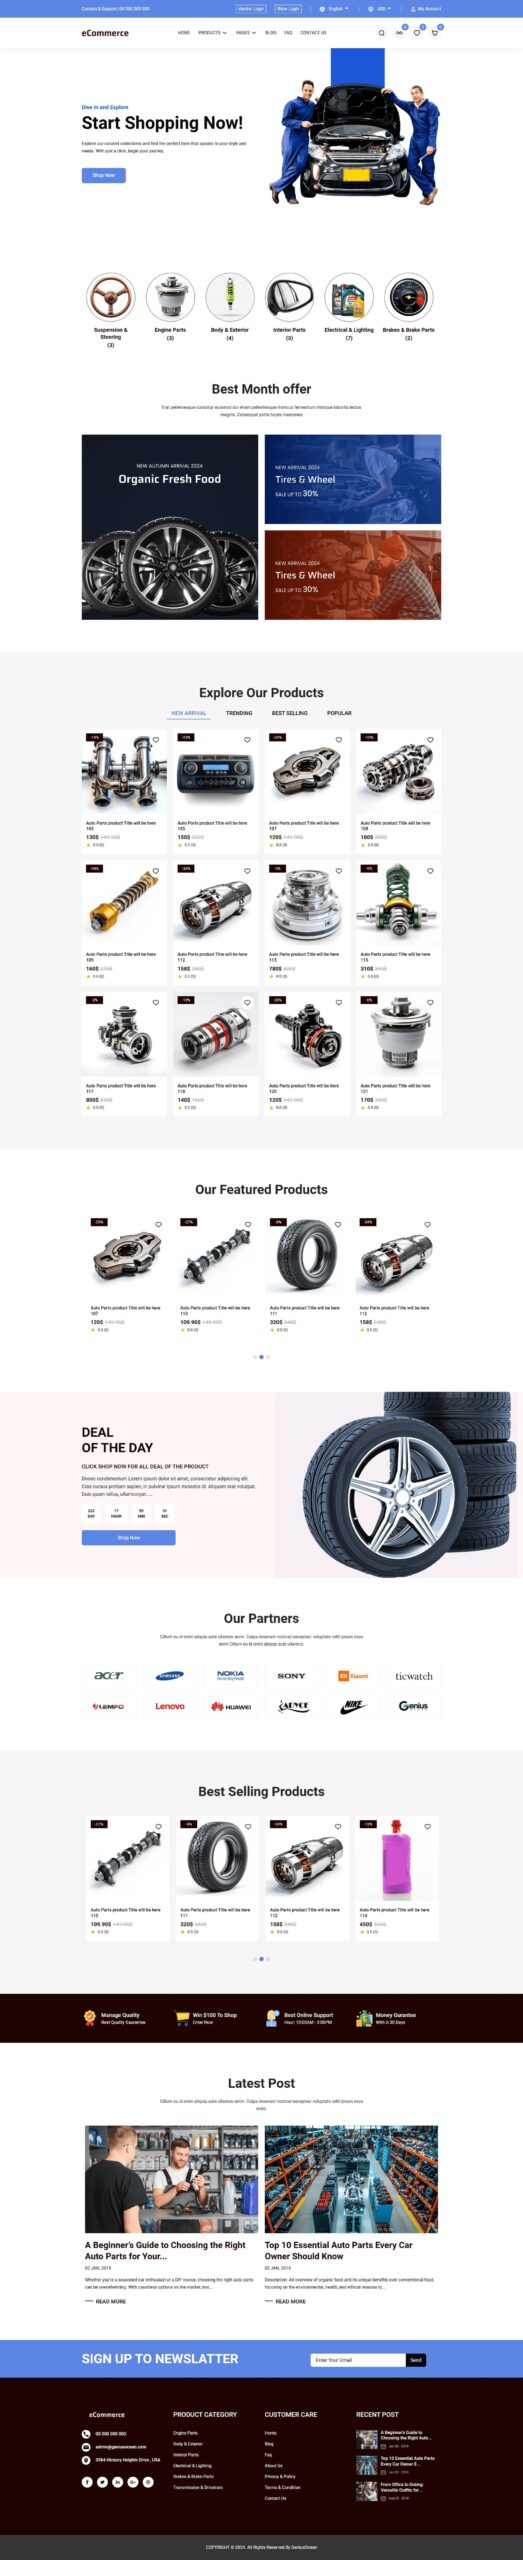The height and width of the screenshot is (2560, 523).
Task: Select the Brakes & Brake Parts category icon
Action: pyautogui.click(x=408, y=297)
